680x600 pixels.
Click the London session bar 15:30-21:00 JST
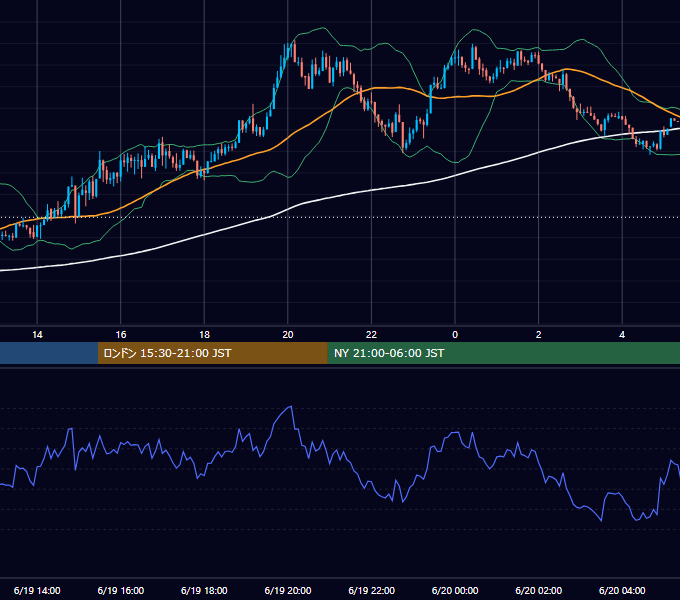pyautogui.click(x=212, y=353)
